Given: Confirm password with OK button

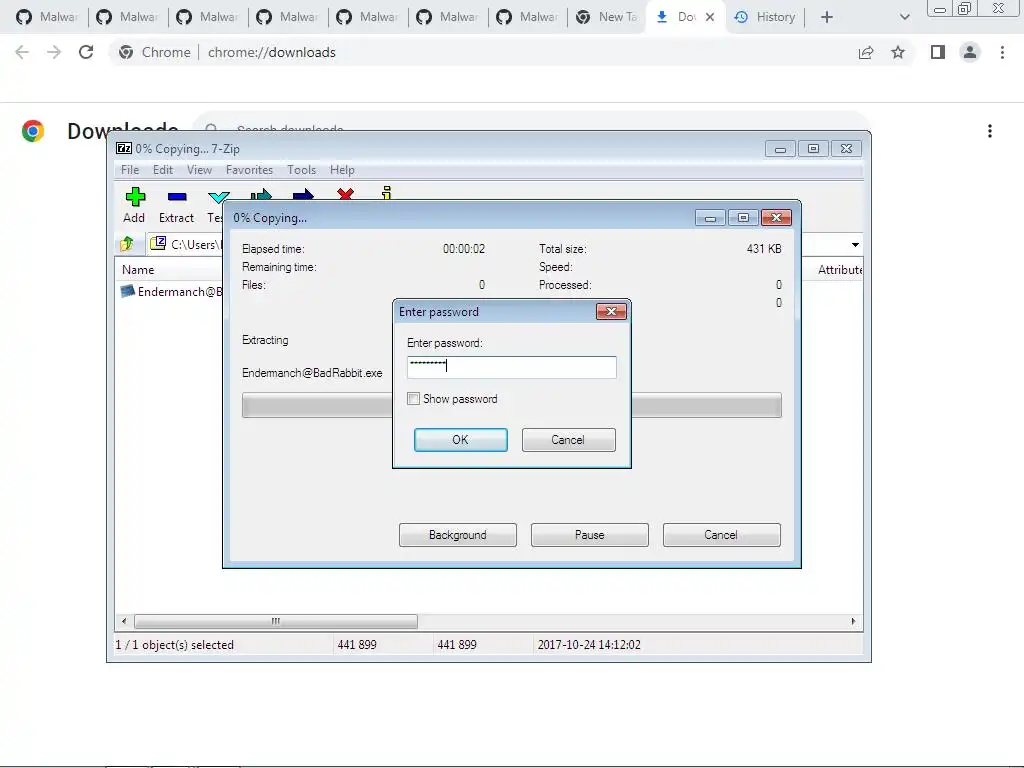Looking at the screenshot, I should point(460,440).
